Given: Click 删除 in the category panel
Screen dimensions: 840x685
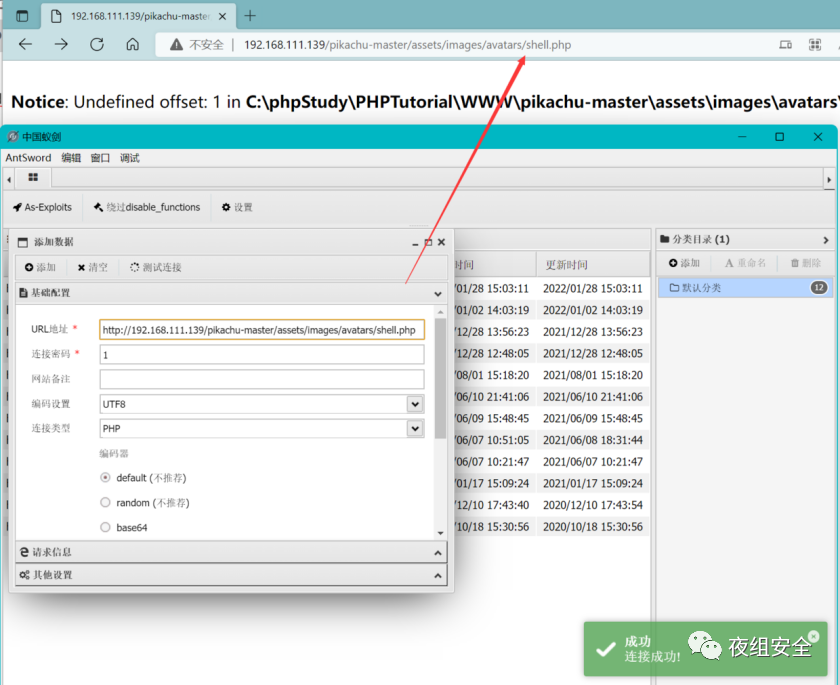Looking at the screenshot, I should click(806, 263).
